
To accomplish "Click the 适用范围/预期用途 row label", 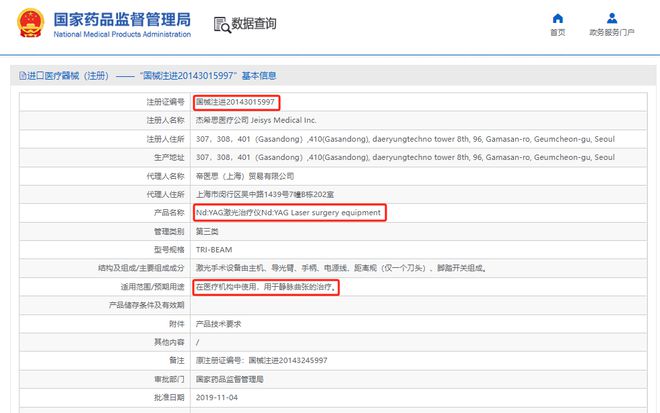I will coord(152,287).
